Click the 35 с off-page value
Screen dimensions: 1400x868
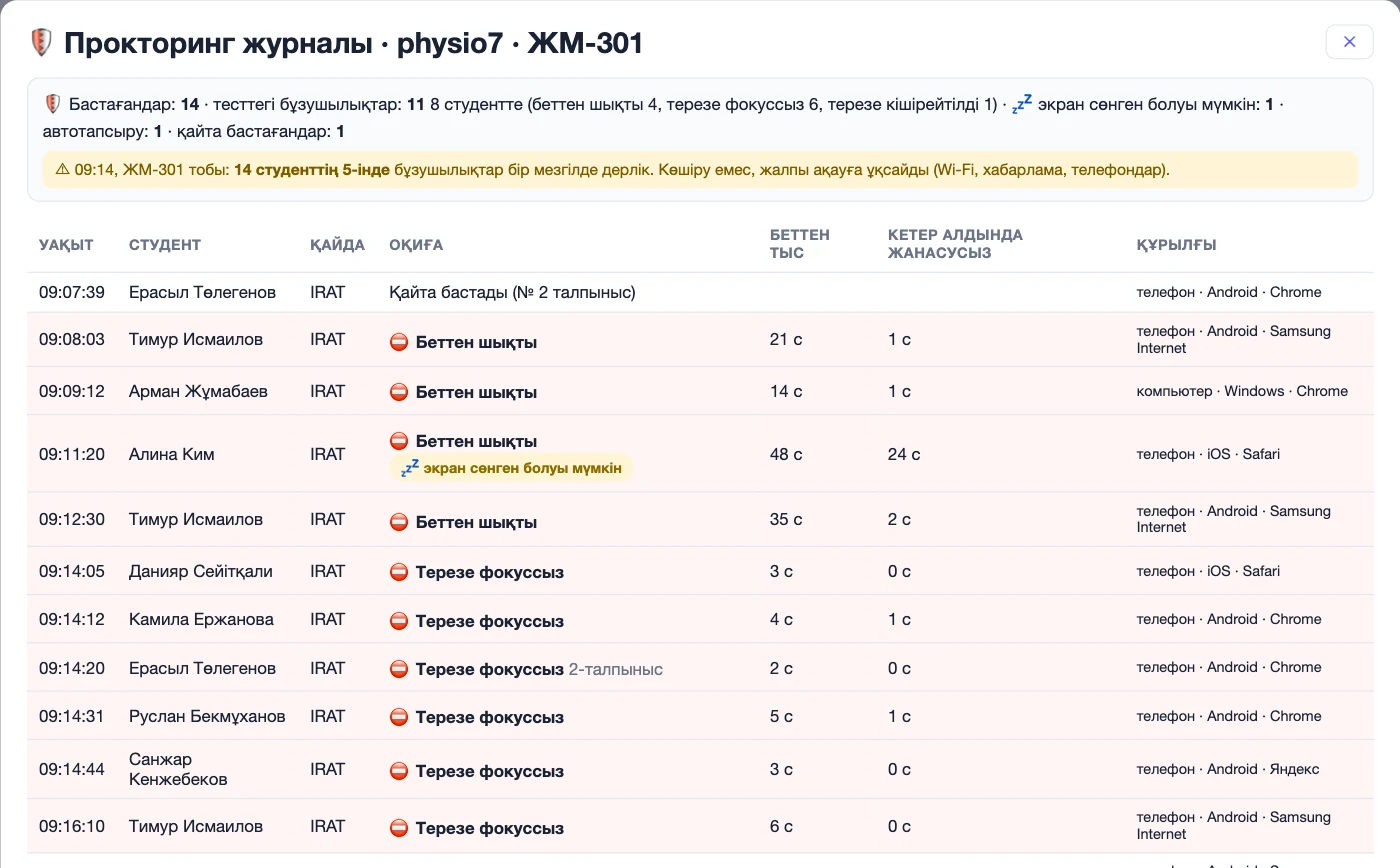click(786, 519)
